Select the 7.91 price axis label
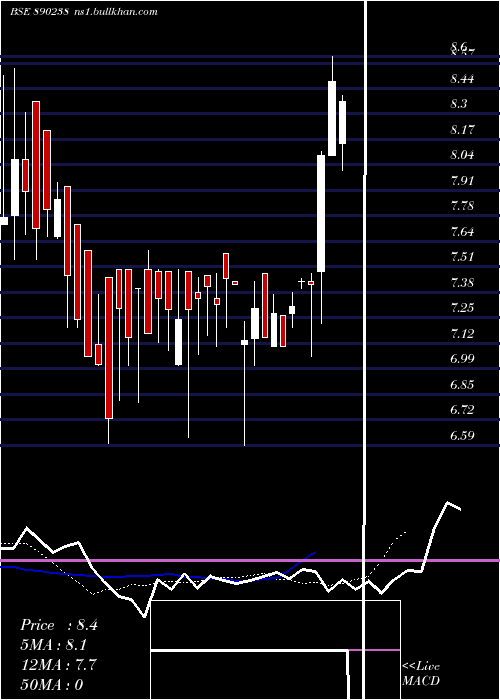Viewport: 500px width, 700px height. (462, 181)
